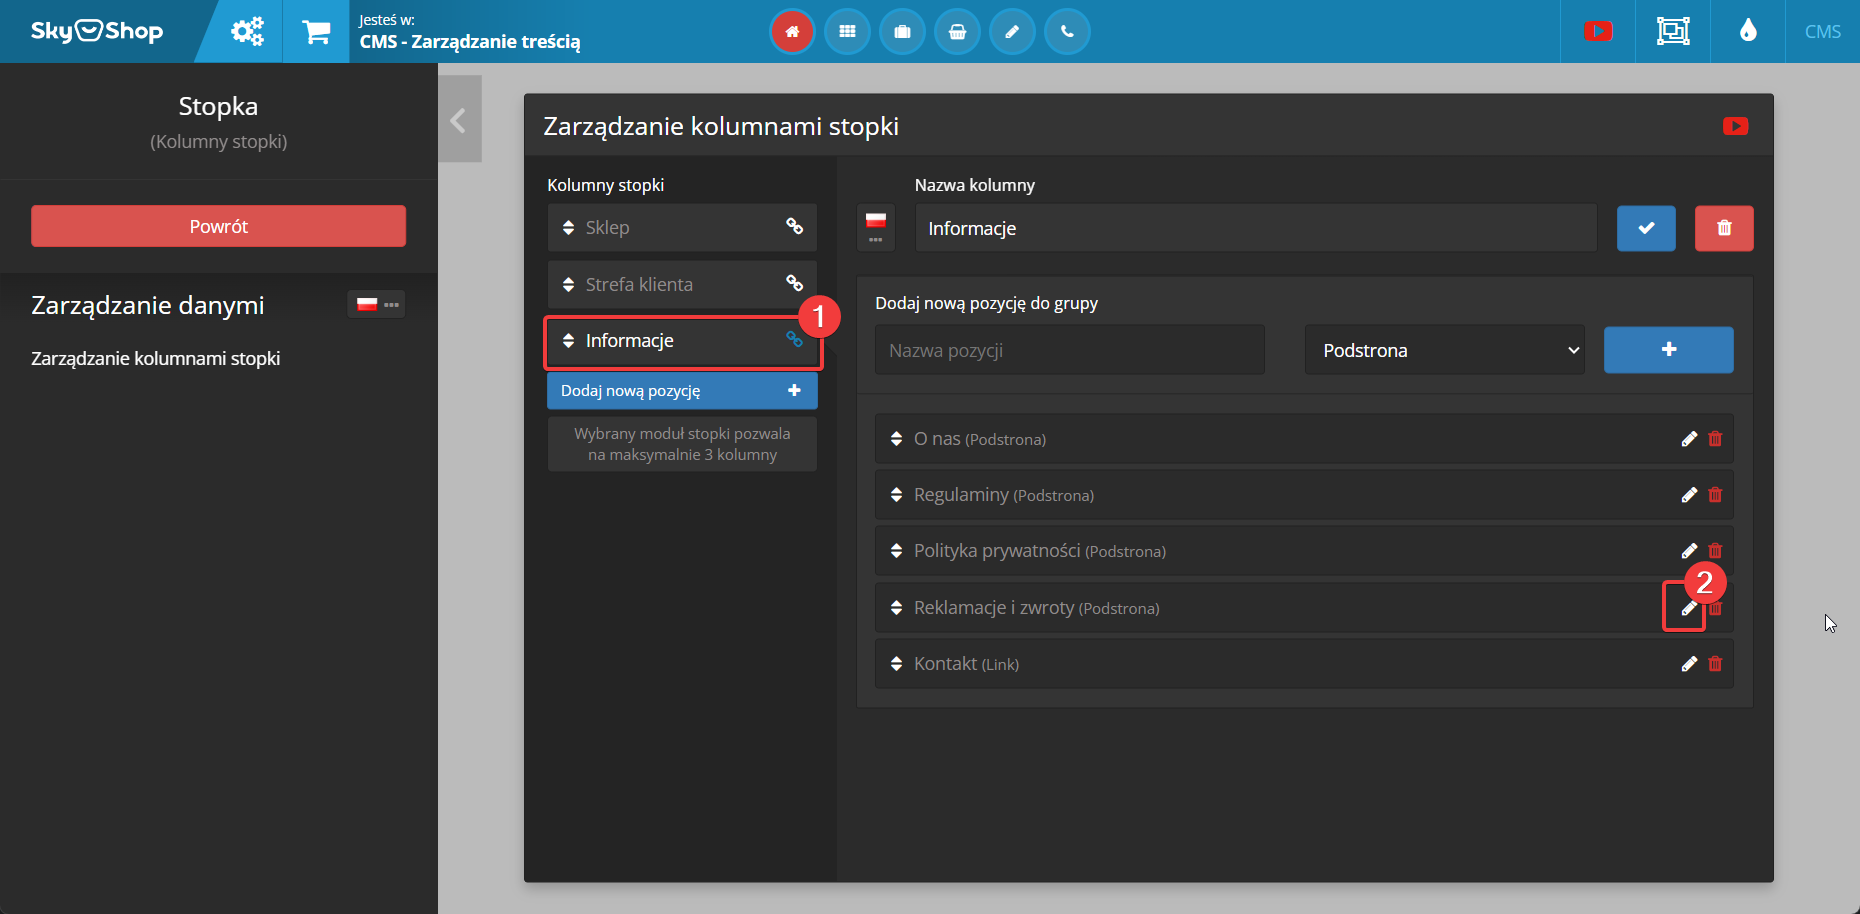Focus the Nazwa pozycji input field
This screenshot has height=914, width=1860.
(x=1070, y=350)
